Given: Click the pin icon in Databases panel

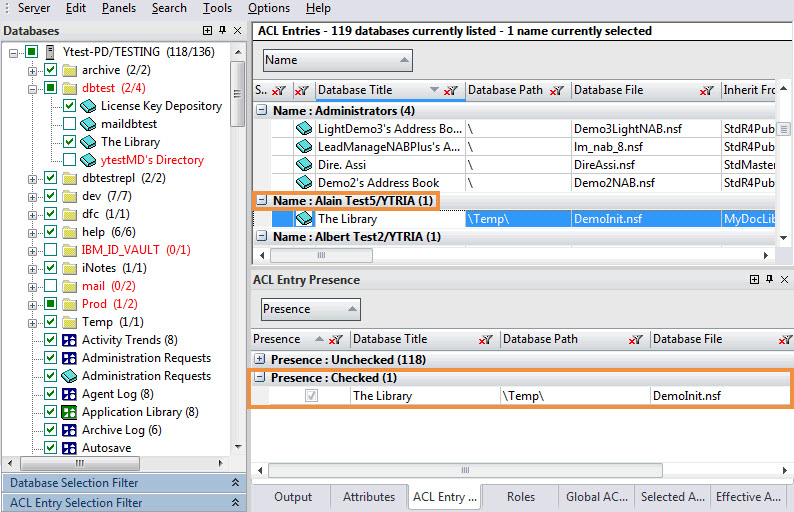Looking at the screenshot, I should (222, 31).
